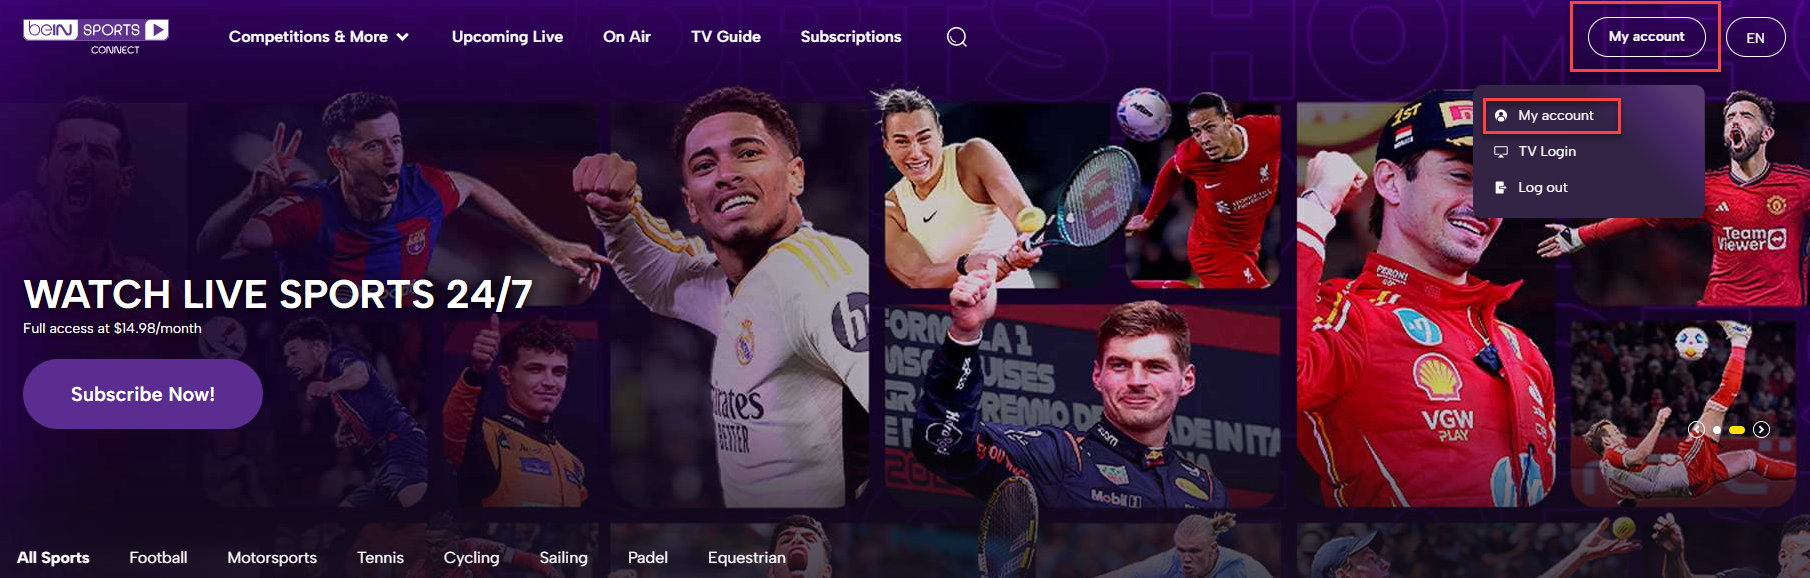Open the search magnifier icon

[x=957, y=37]
